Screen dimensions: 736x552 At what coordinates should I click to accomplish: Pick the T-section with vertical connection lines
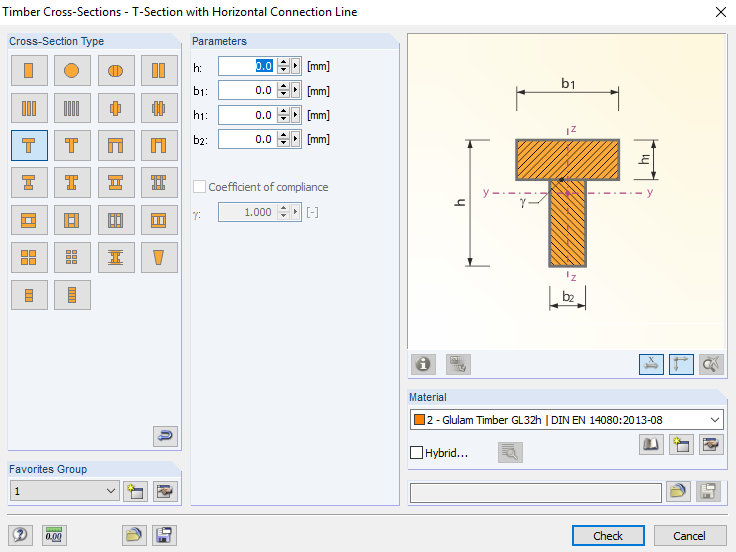[x=72, y=146]
